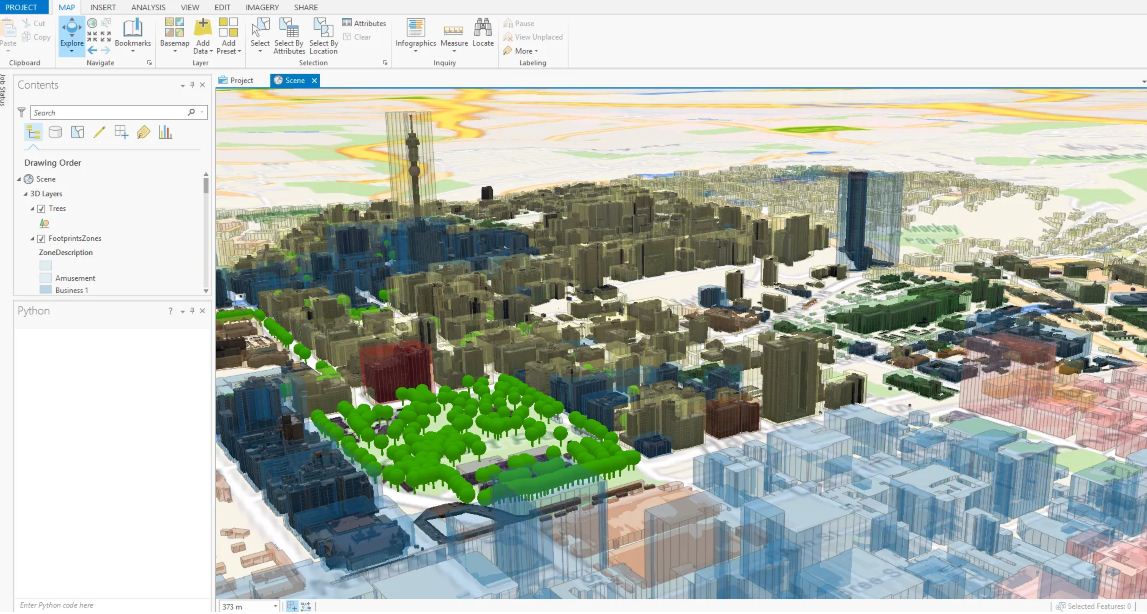Switch to the IMAGERY ribbon tab
Screen dimensions: 1147x614
262,7
